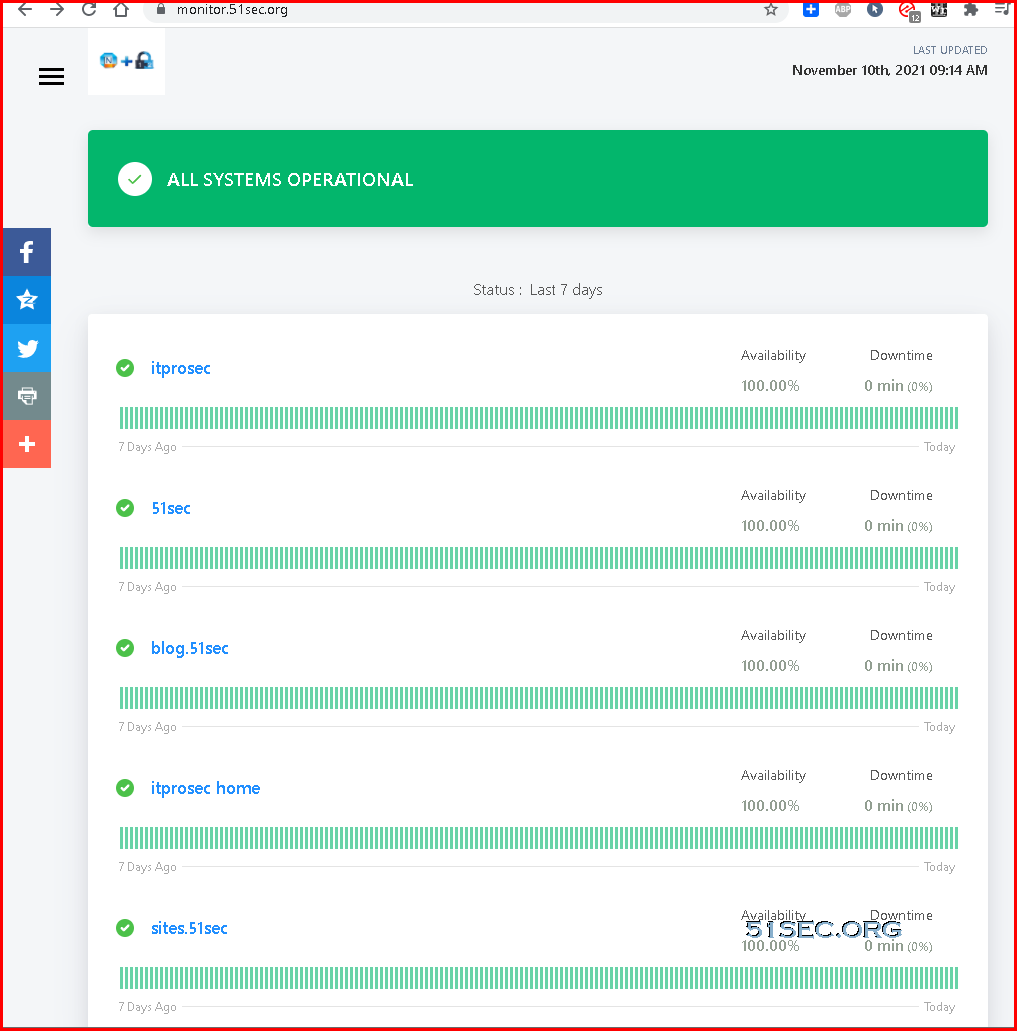Open the cursor-arrow extension icon
This screenshot has width=1017, height=1031.
tap(874, 9)
